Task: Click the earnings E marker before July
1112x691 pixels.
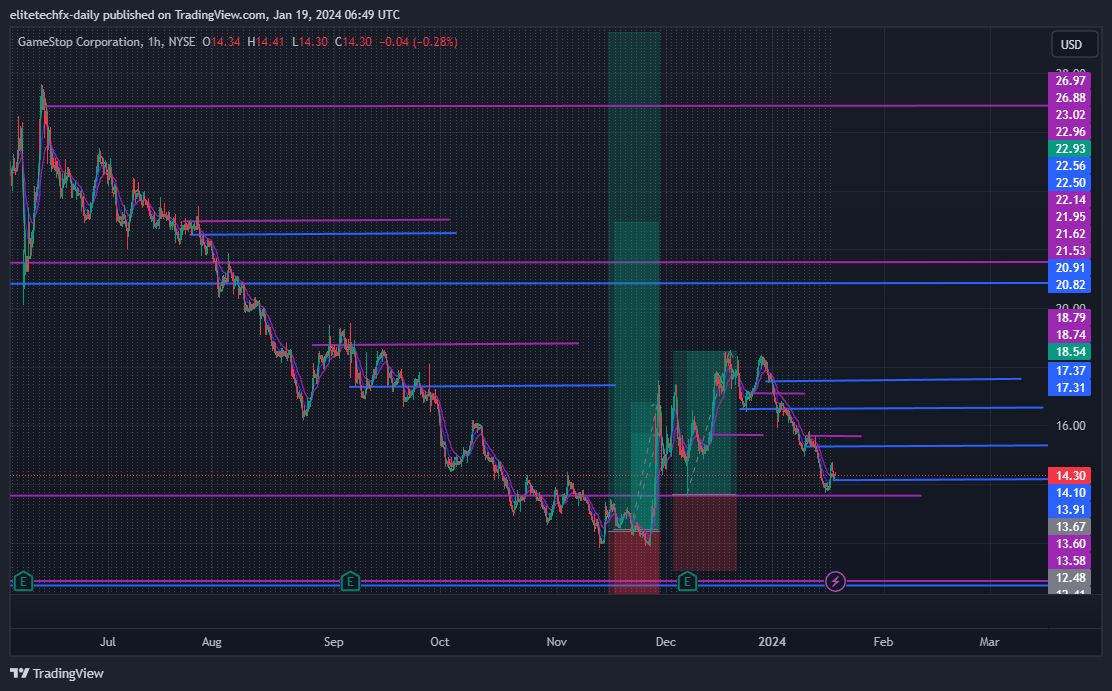Action: (23, 582)
